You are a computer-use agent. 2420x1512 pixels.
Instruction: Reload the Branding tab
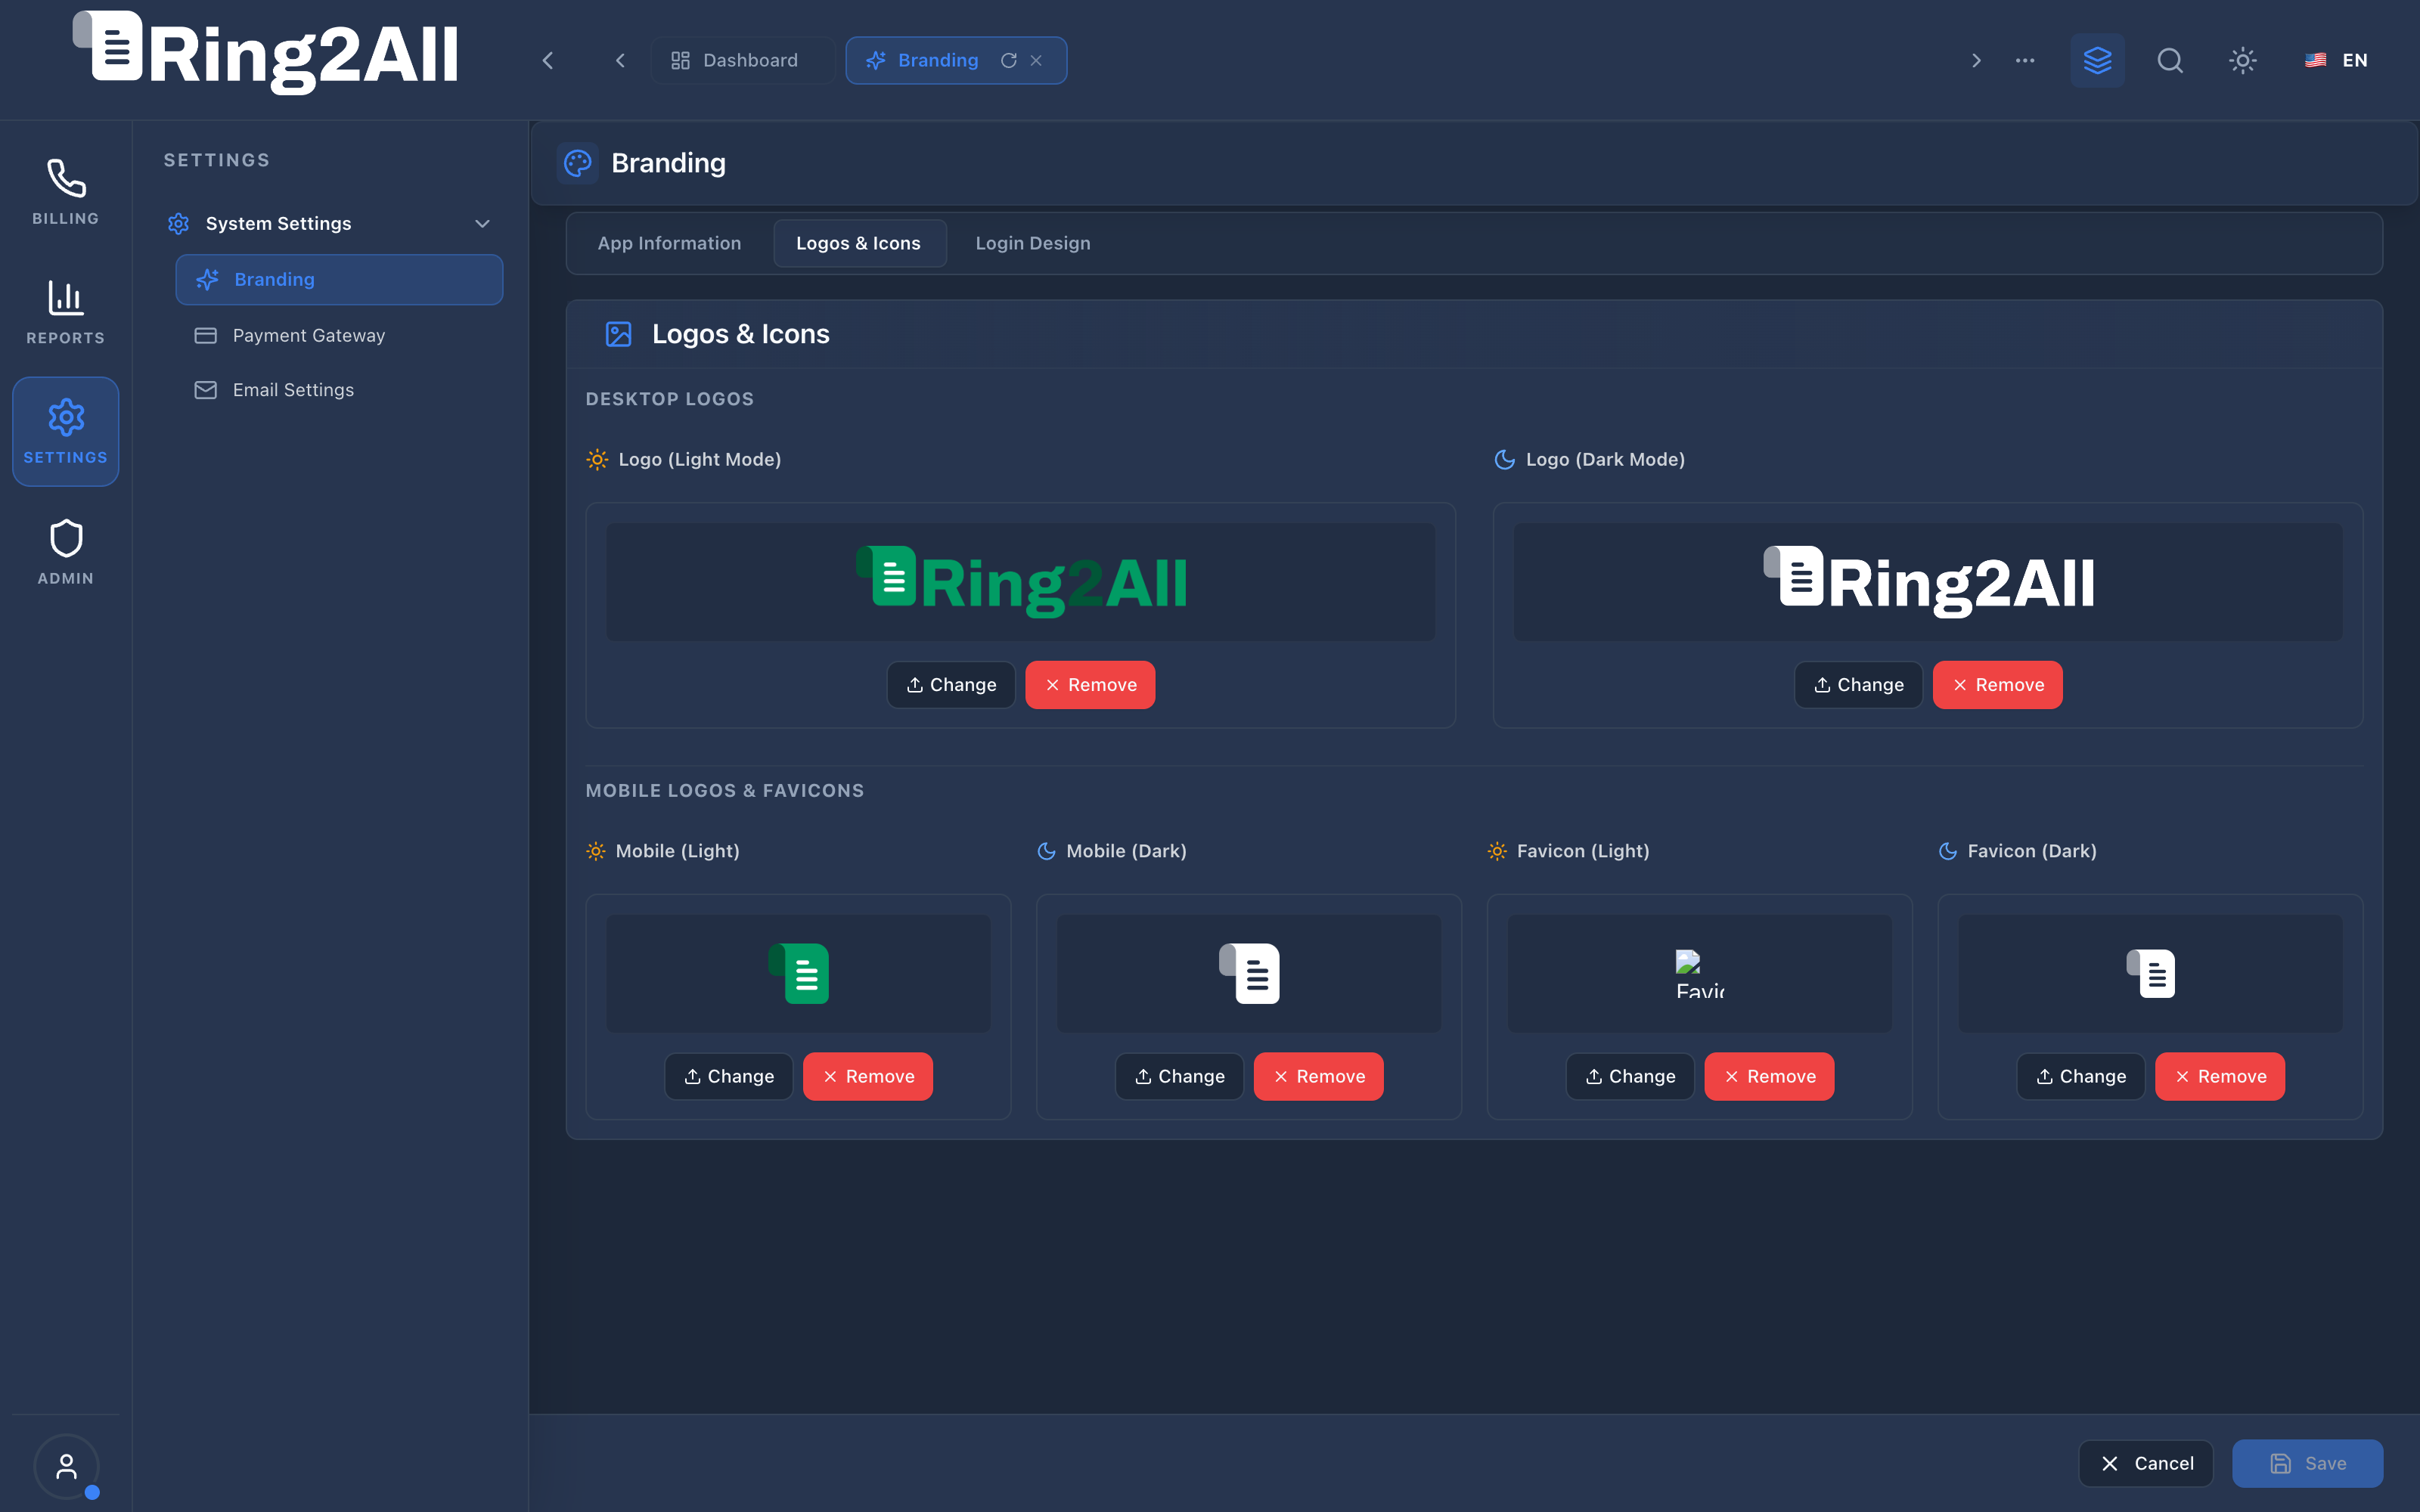(1009, 60)
